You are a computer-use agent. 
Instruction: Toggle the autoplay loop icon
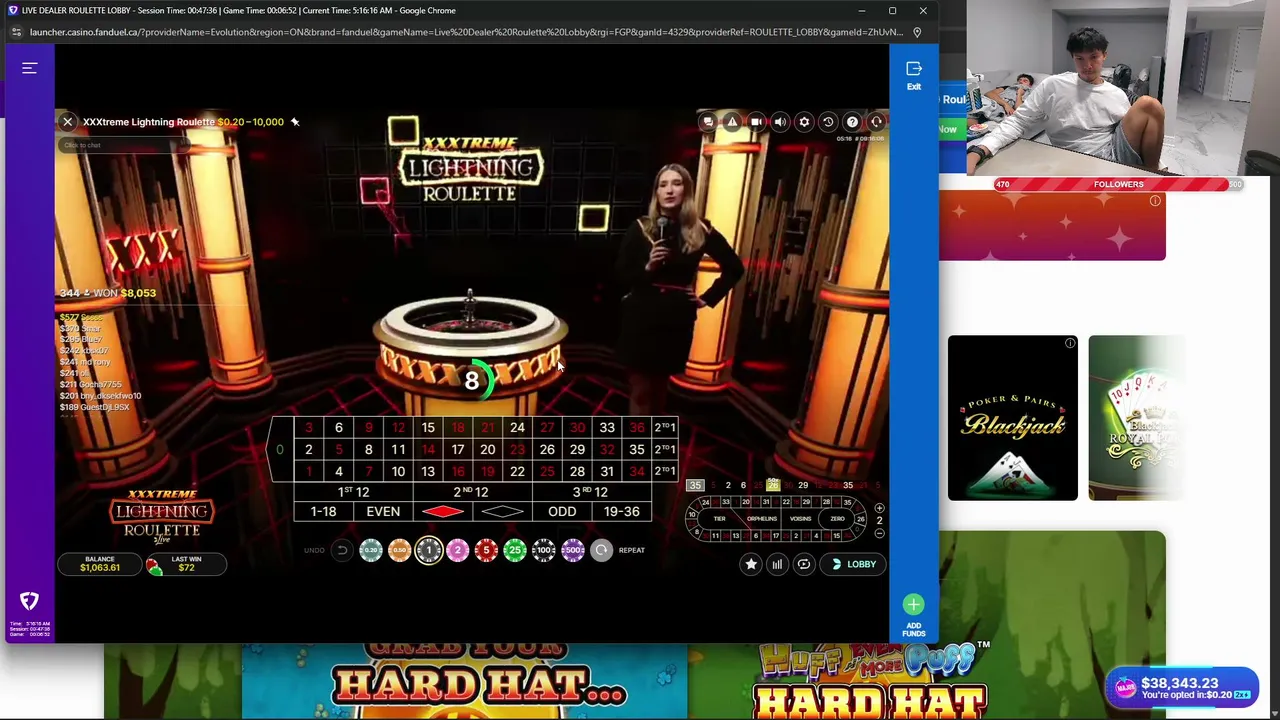(803, 564)
